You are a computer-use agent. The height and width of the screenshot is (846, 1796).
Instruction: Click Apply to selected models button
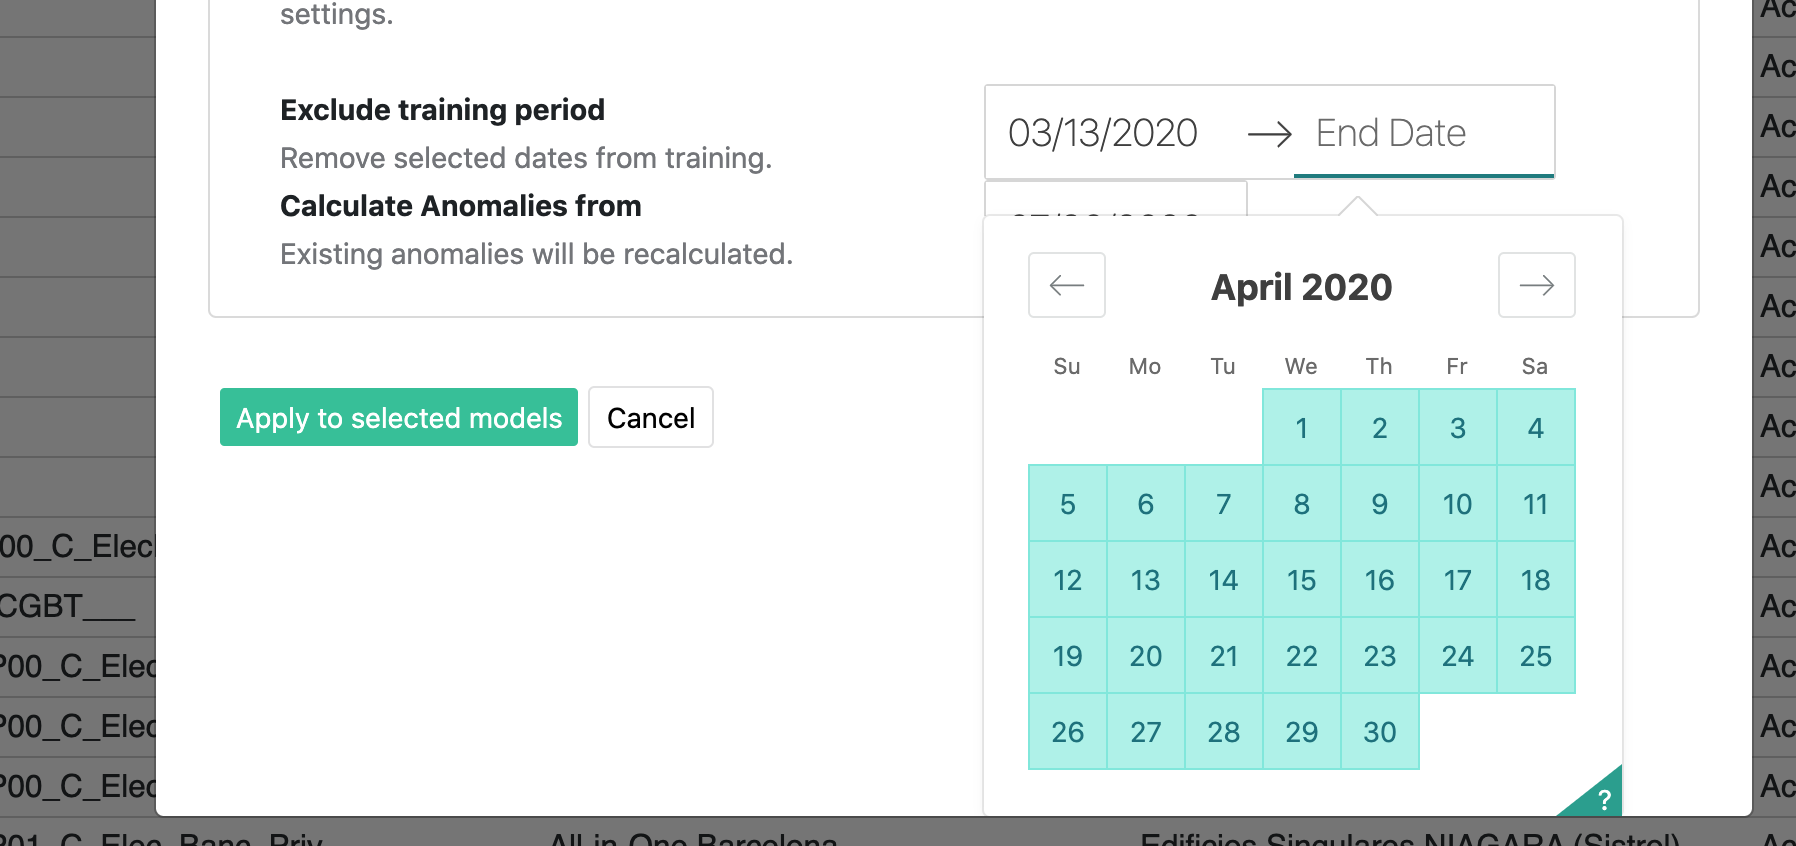click(399, 417)
